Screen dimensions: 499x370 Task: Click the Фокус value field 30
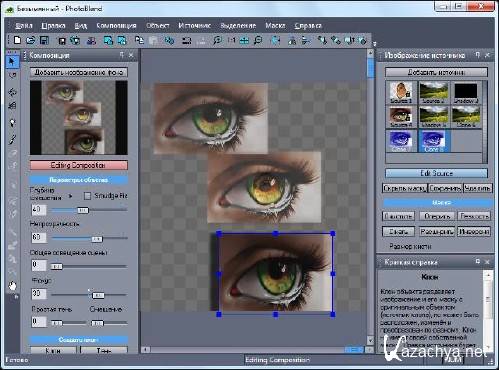[39, 294]
